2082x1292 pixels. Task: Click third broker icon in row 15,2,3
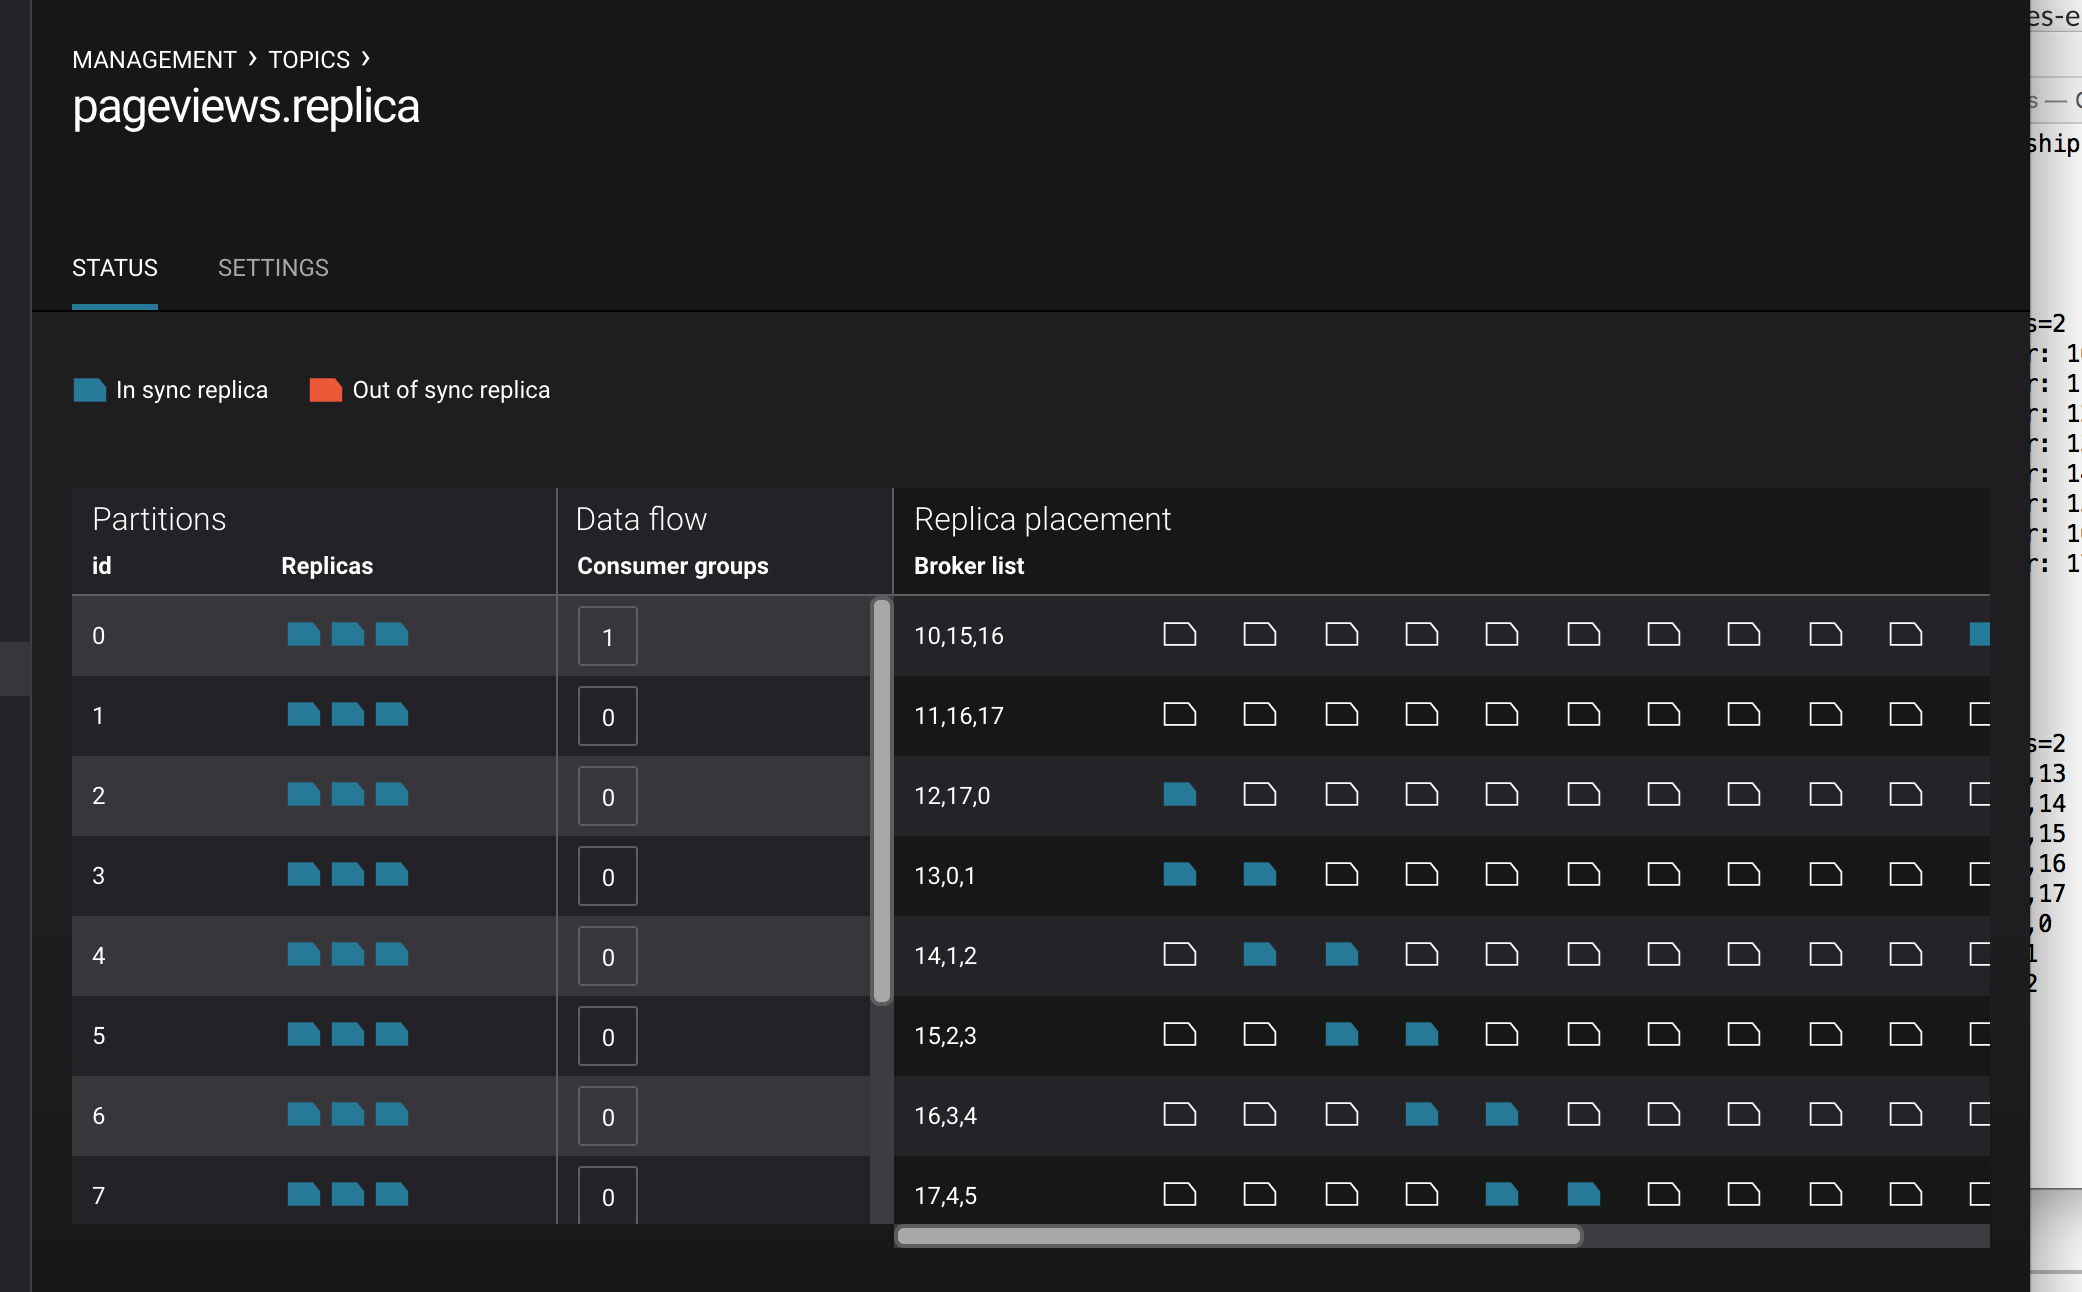(x=1342, y=1034)
